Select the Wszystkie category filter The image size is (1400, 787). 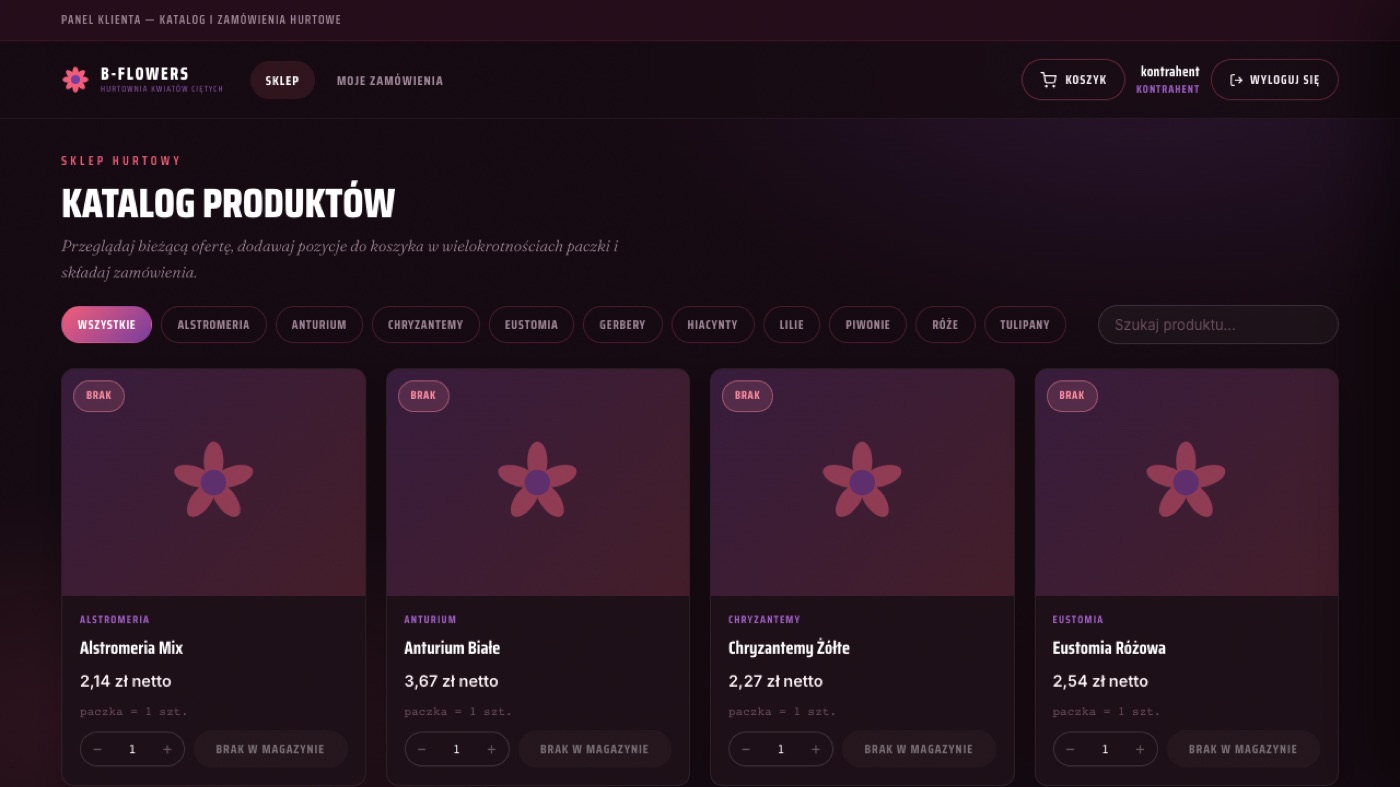coord(107,325)
